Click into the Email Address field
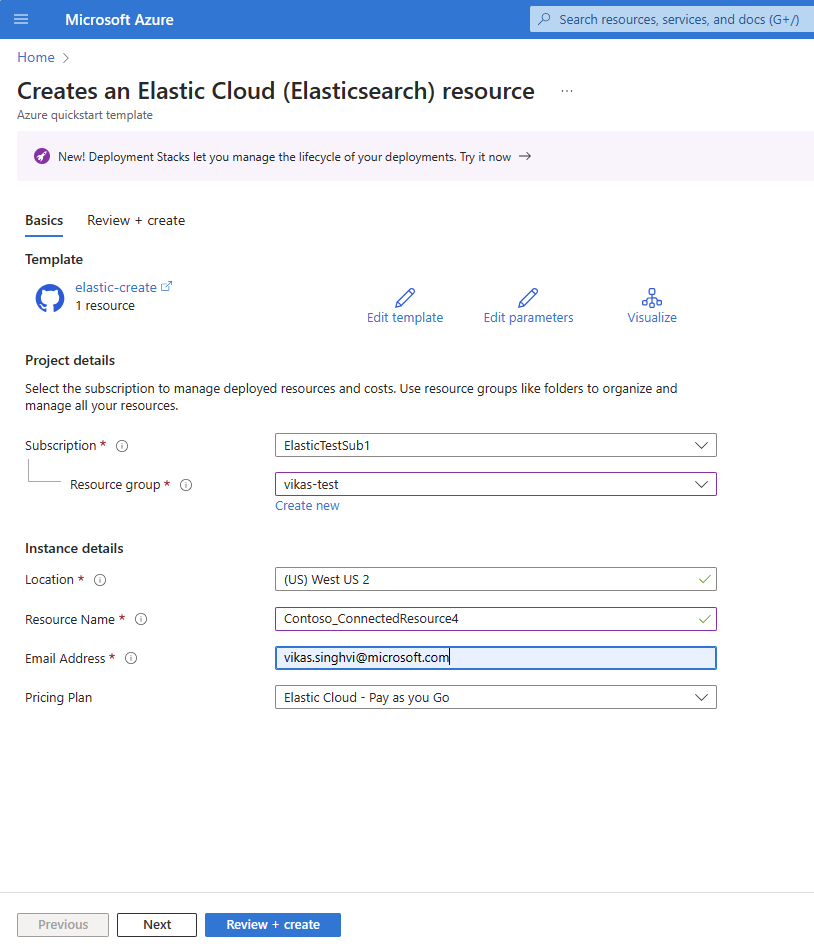 495,658
